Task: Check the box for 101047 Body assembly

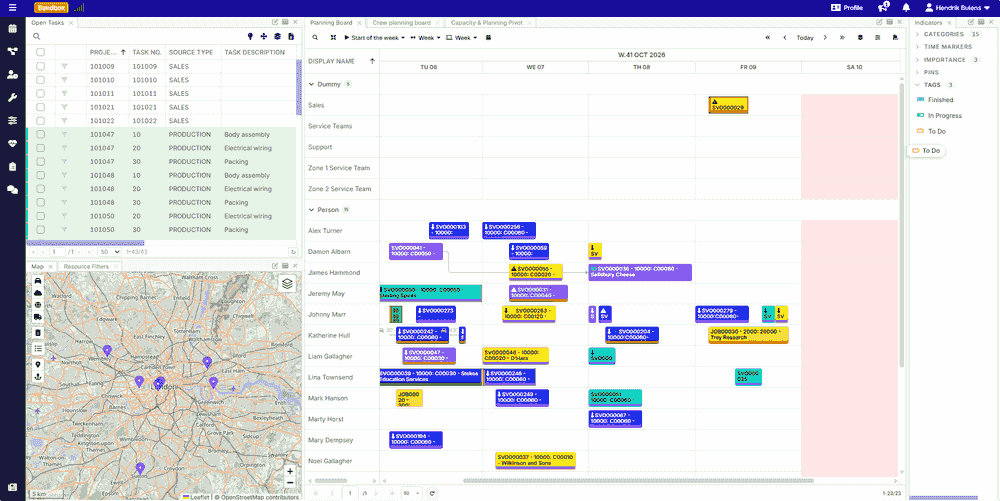Action: tap(41, 134)
